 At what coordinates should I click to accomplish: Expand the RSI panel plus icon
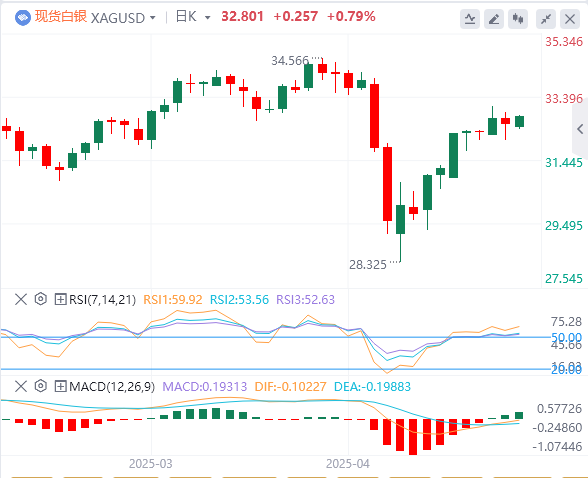[x=60, y=300]
